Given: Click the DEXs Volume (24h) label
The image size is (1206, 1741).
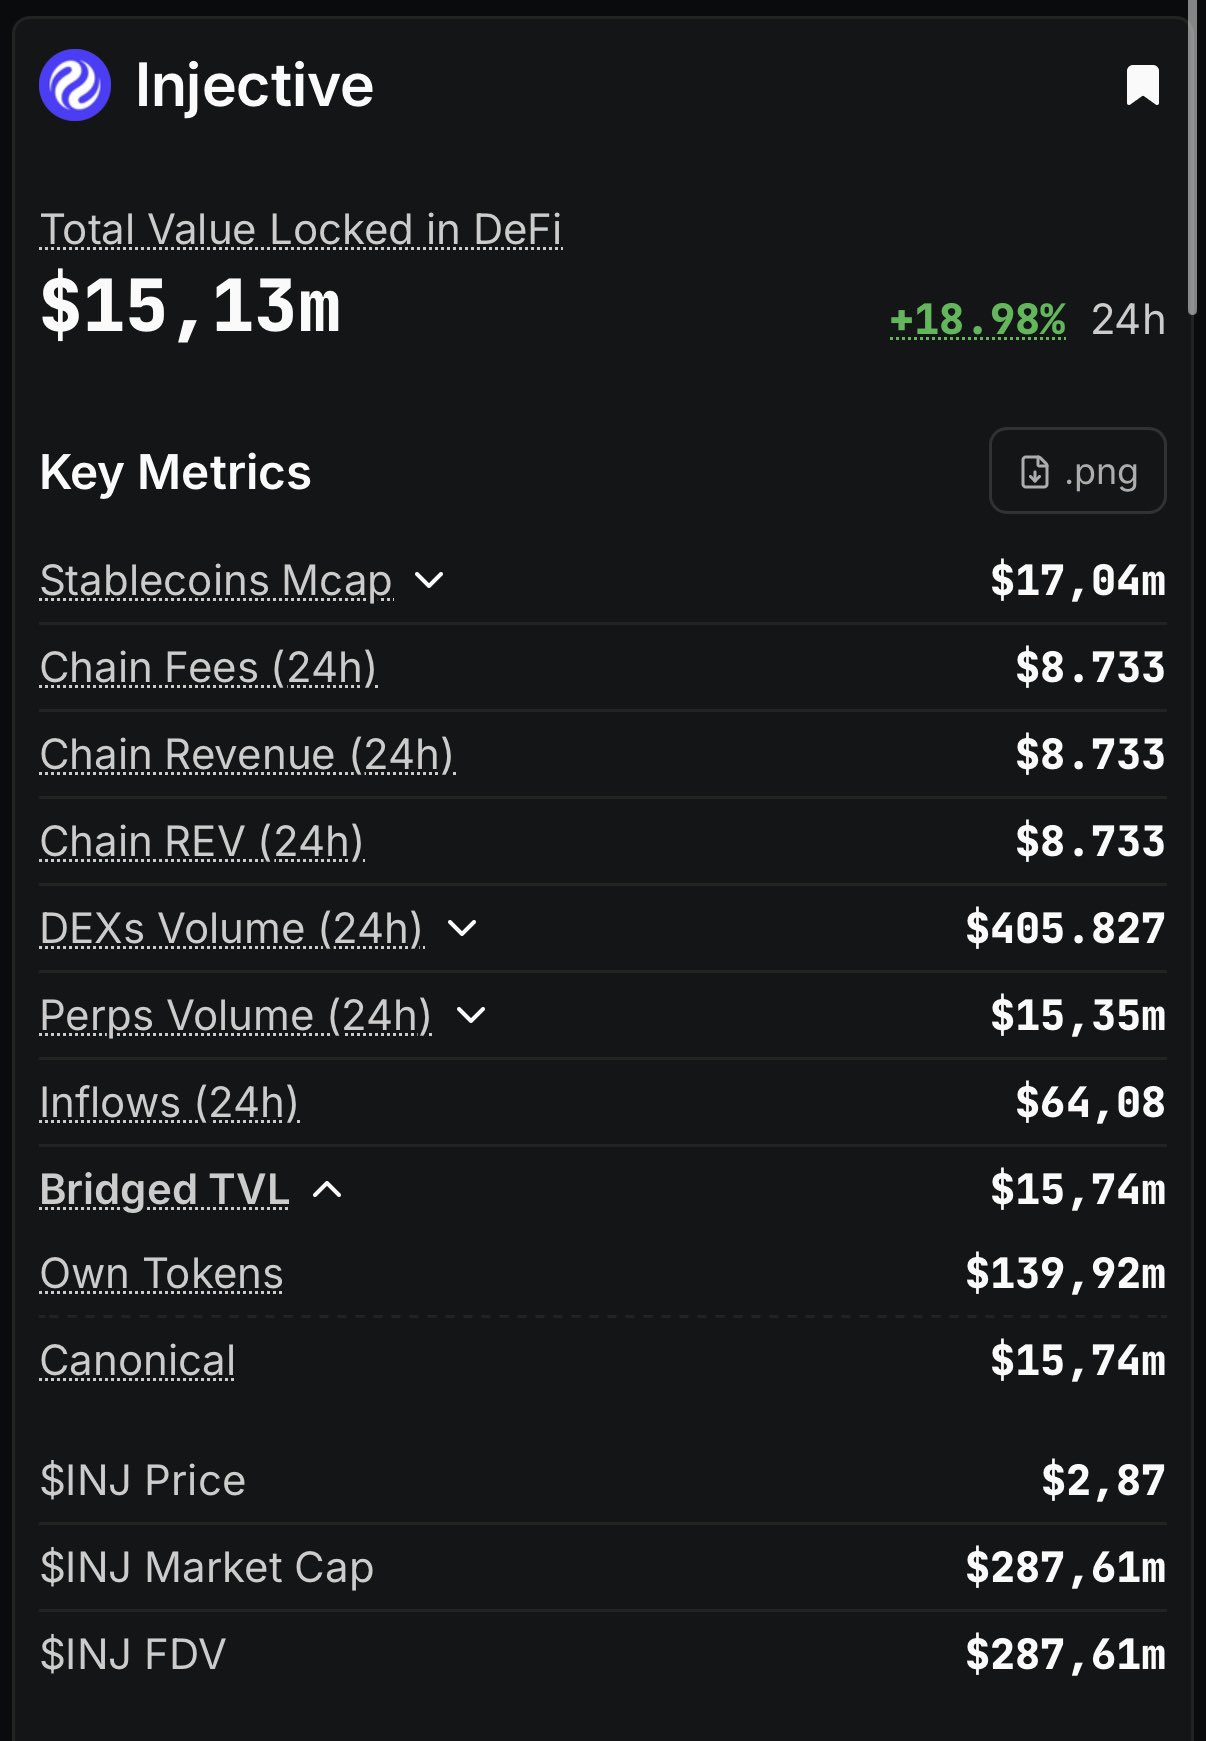Looking at the screenshot, I should click(231, 928).
